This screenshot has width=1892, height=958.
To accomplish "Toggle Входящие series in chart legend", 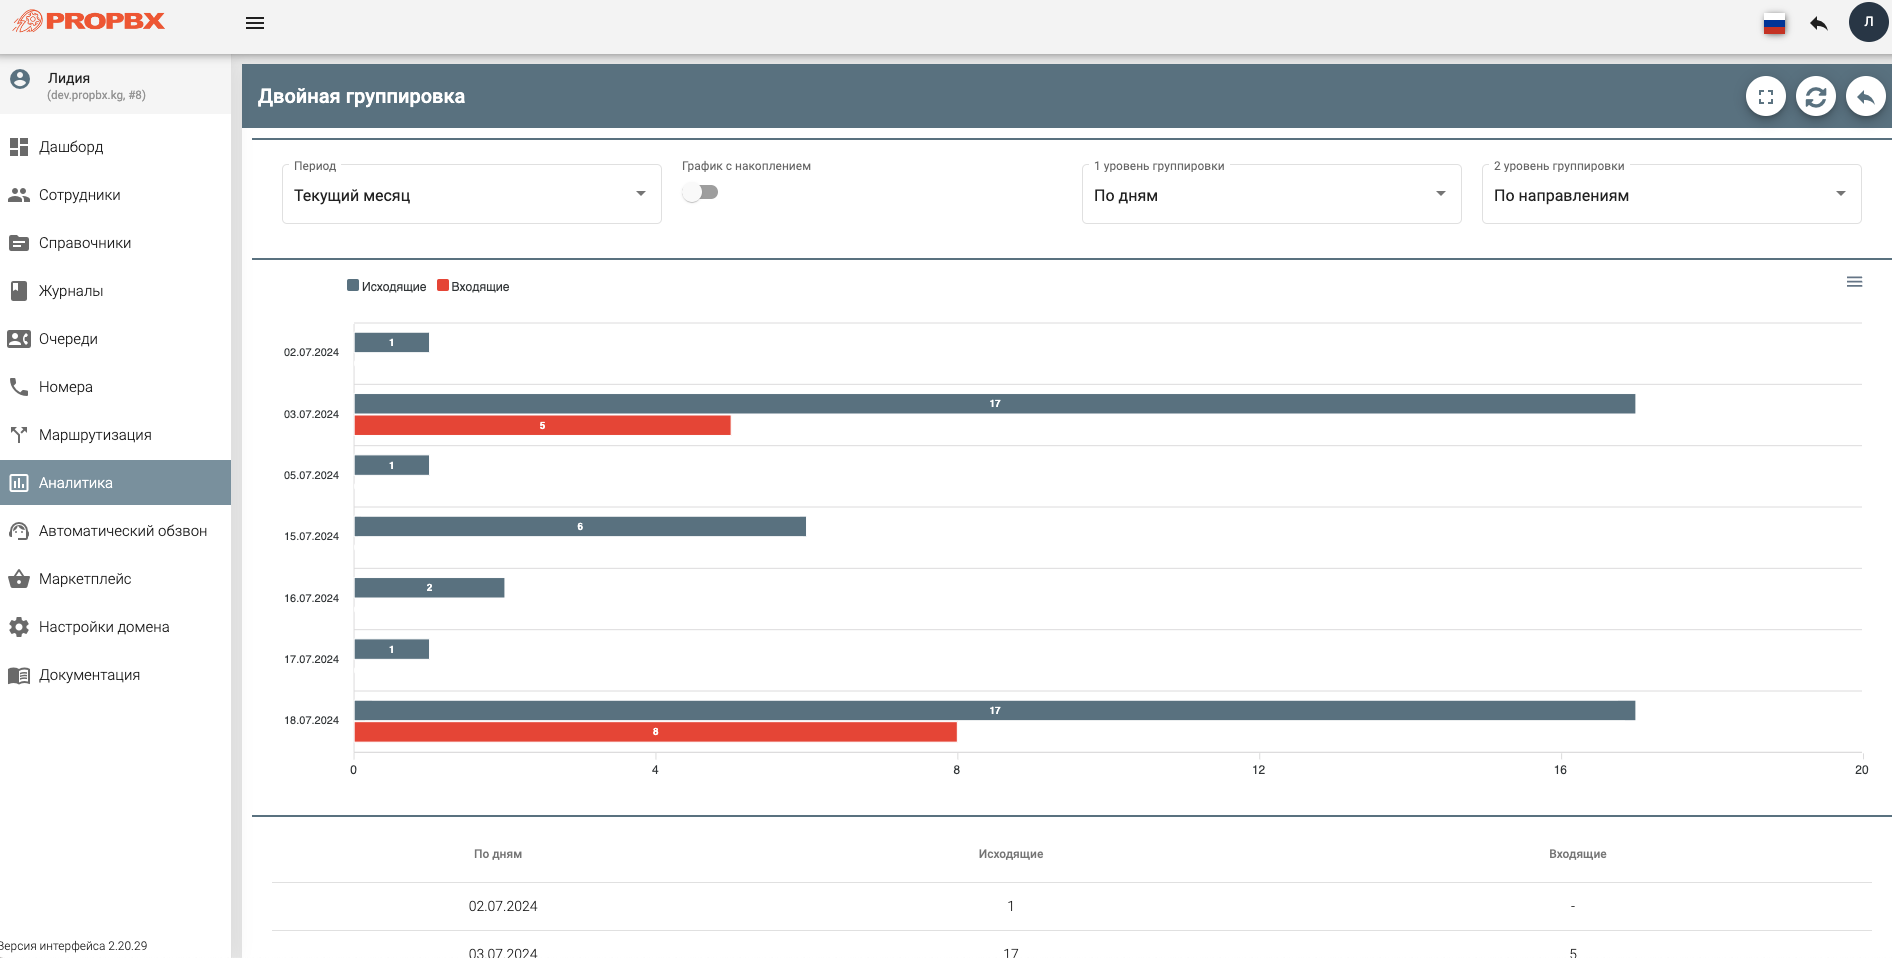I will (x=473, y=286).
